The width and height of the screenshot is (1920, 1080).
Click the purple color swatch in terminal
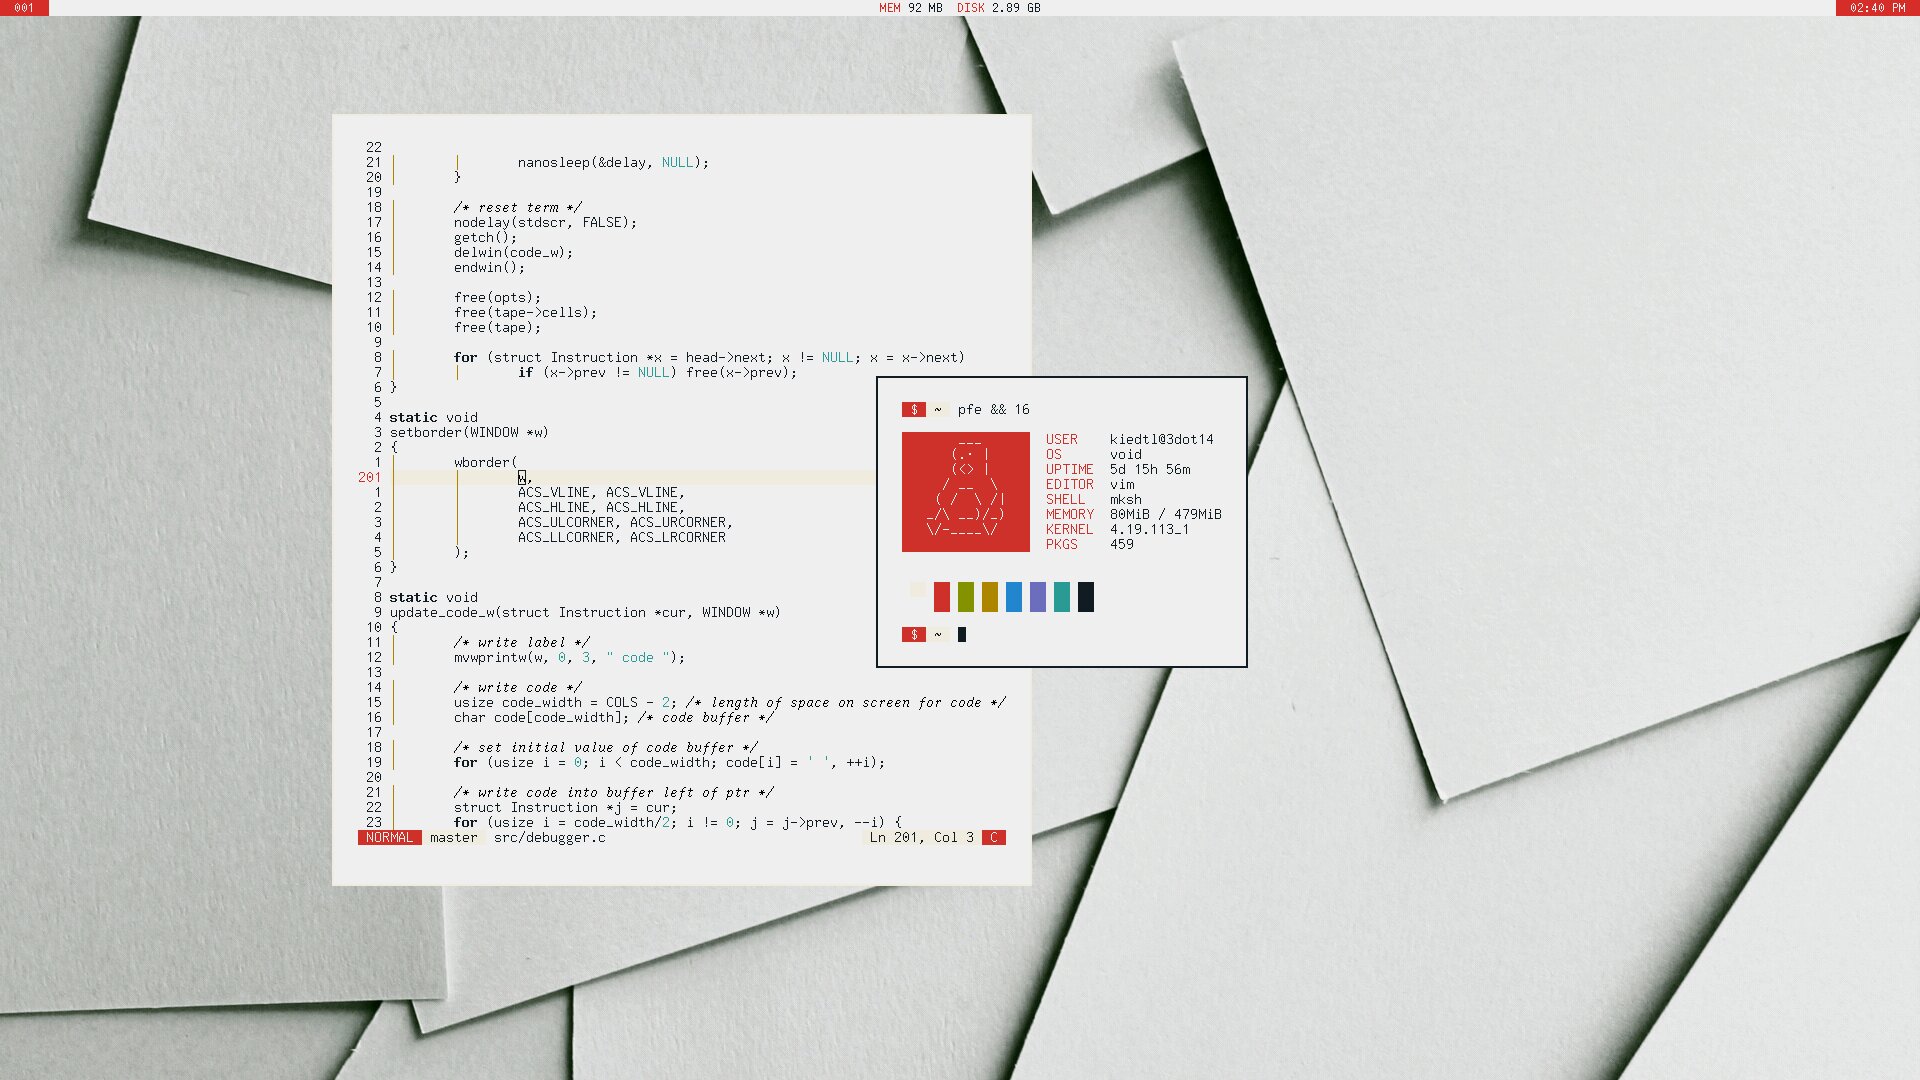1038,597
